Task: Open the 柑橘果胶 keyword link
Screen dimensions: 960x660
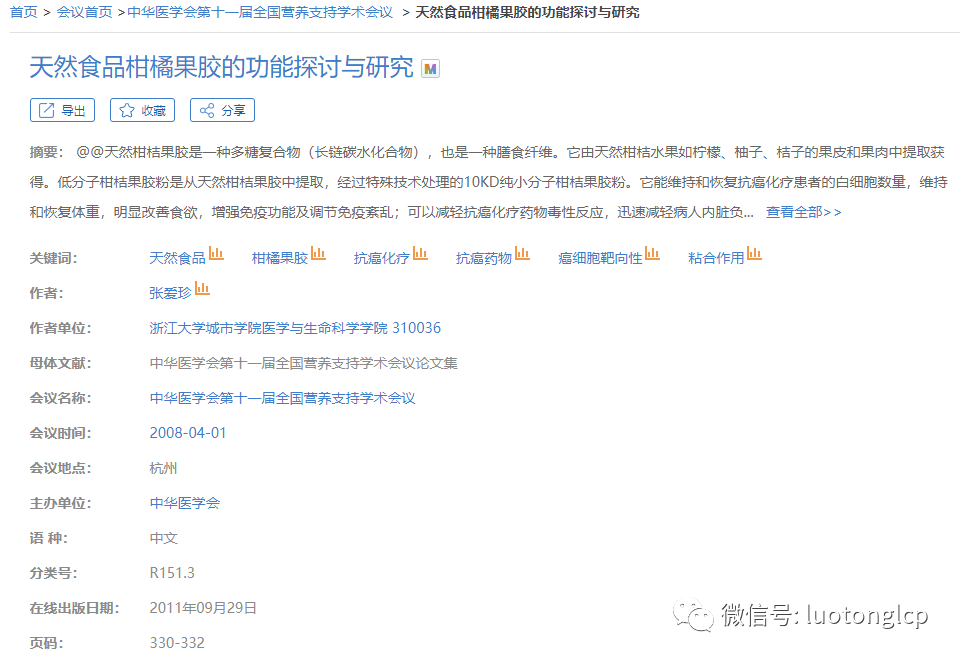Action: [280, 258]
